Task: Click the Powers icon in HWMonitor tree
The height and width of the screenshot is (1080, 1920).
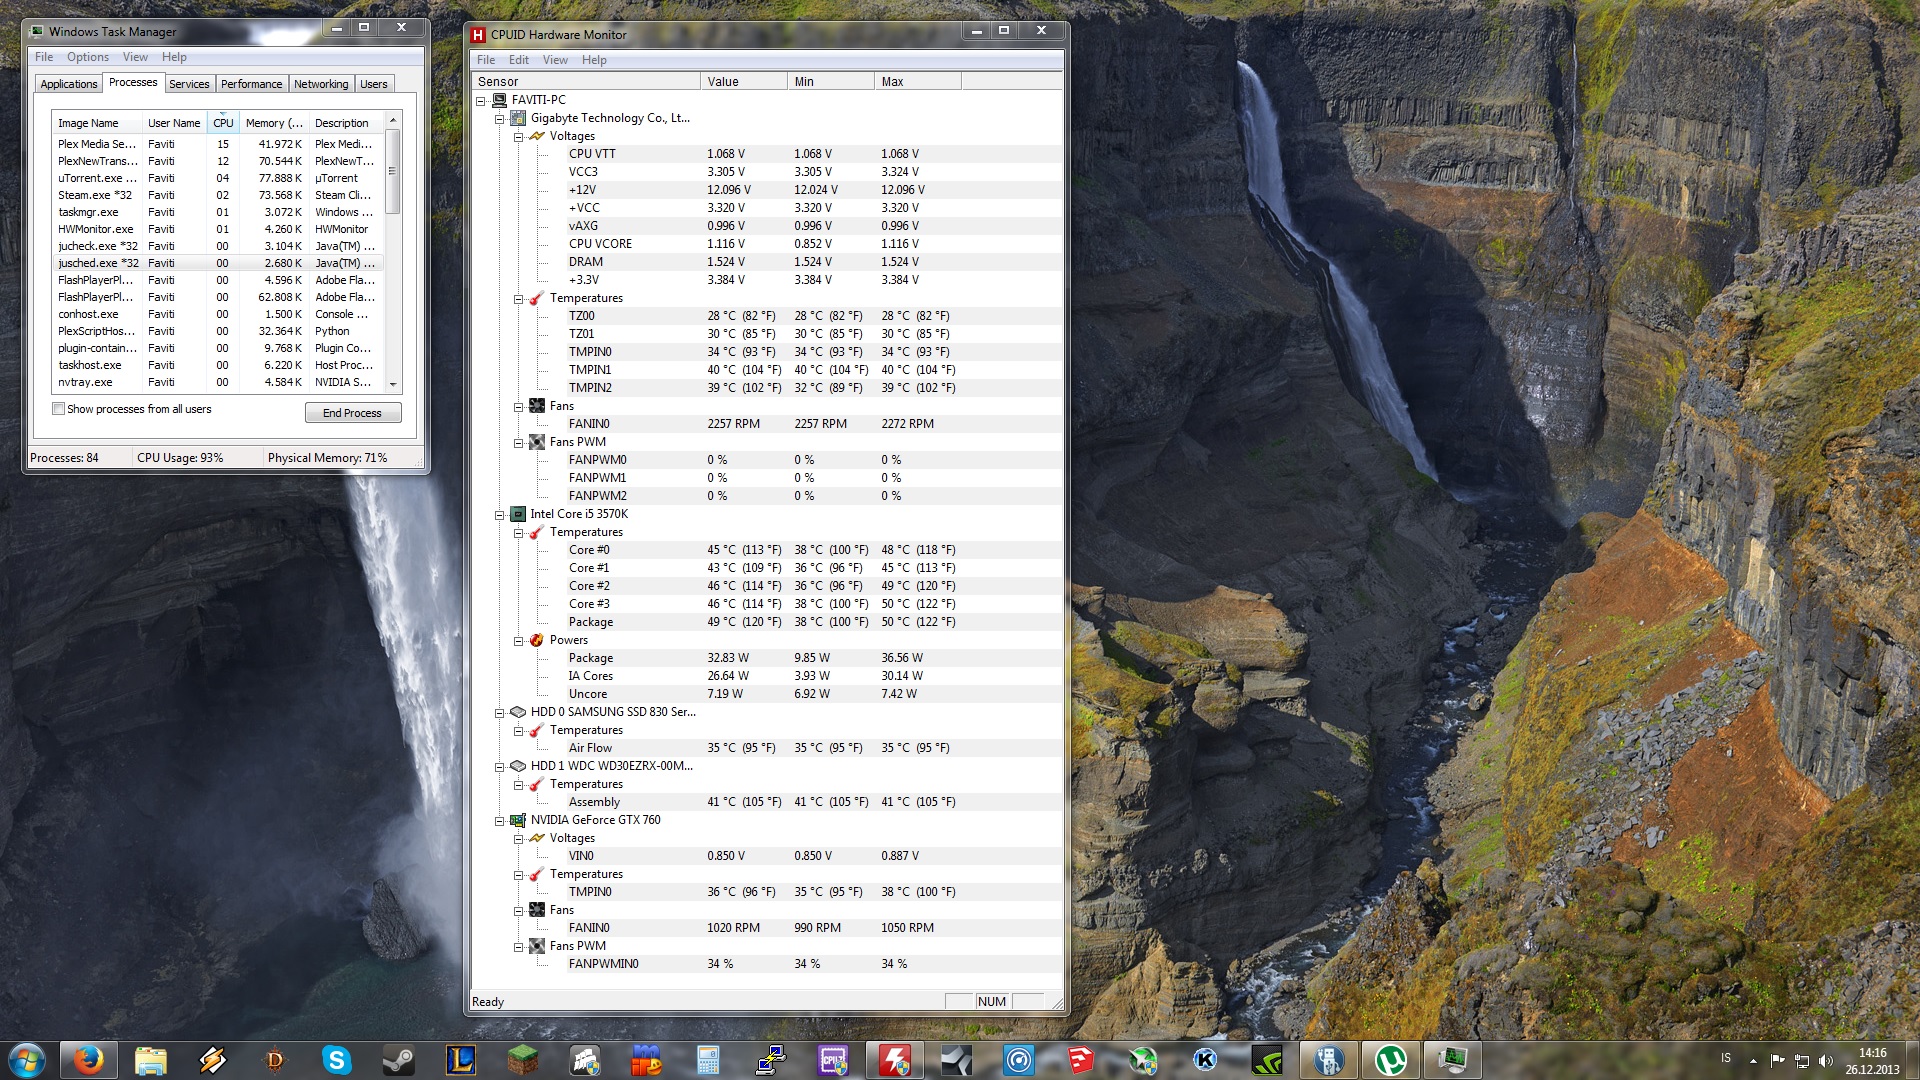Action: (x=536, y=640)
